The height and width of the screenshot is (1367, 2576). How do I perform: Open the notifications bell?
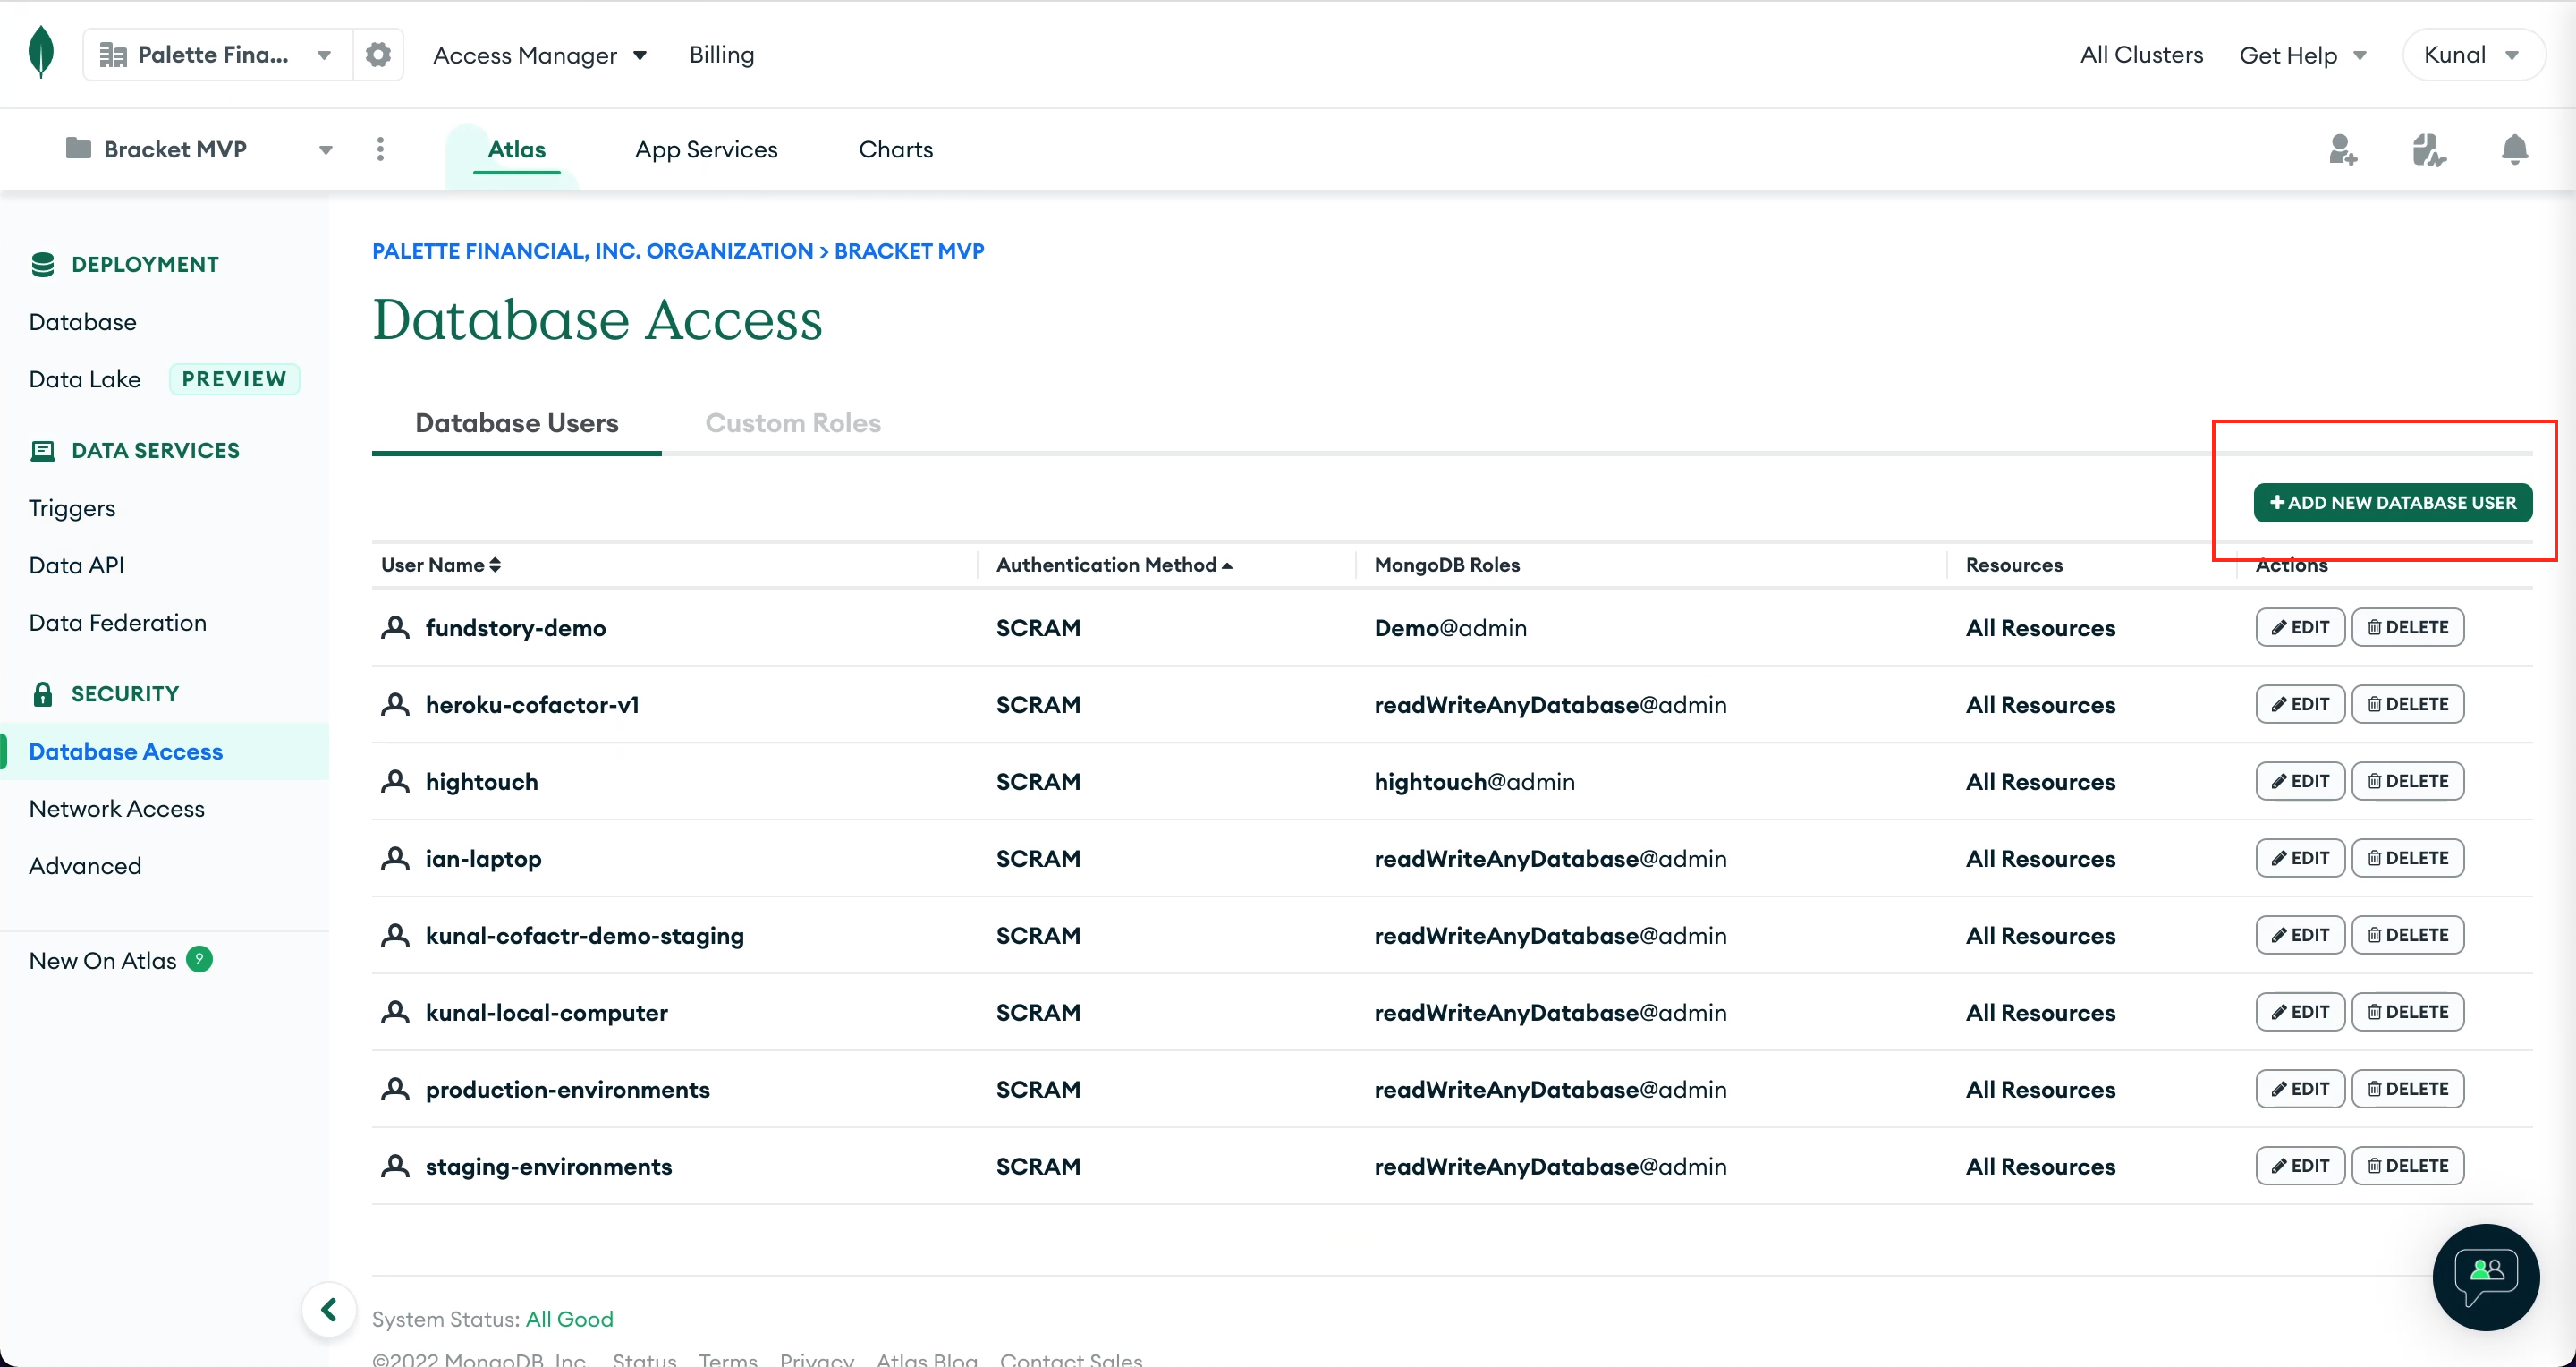point(2514,150)
